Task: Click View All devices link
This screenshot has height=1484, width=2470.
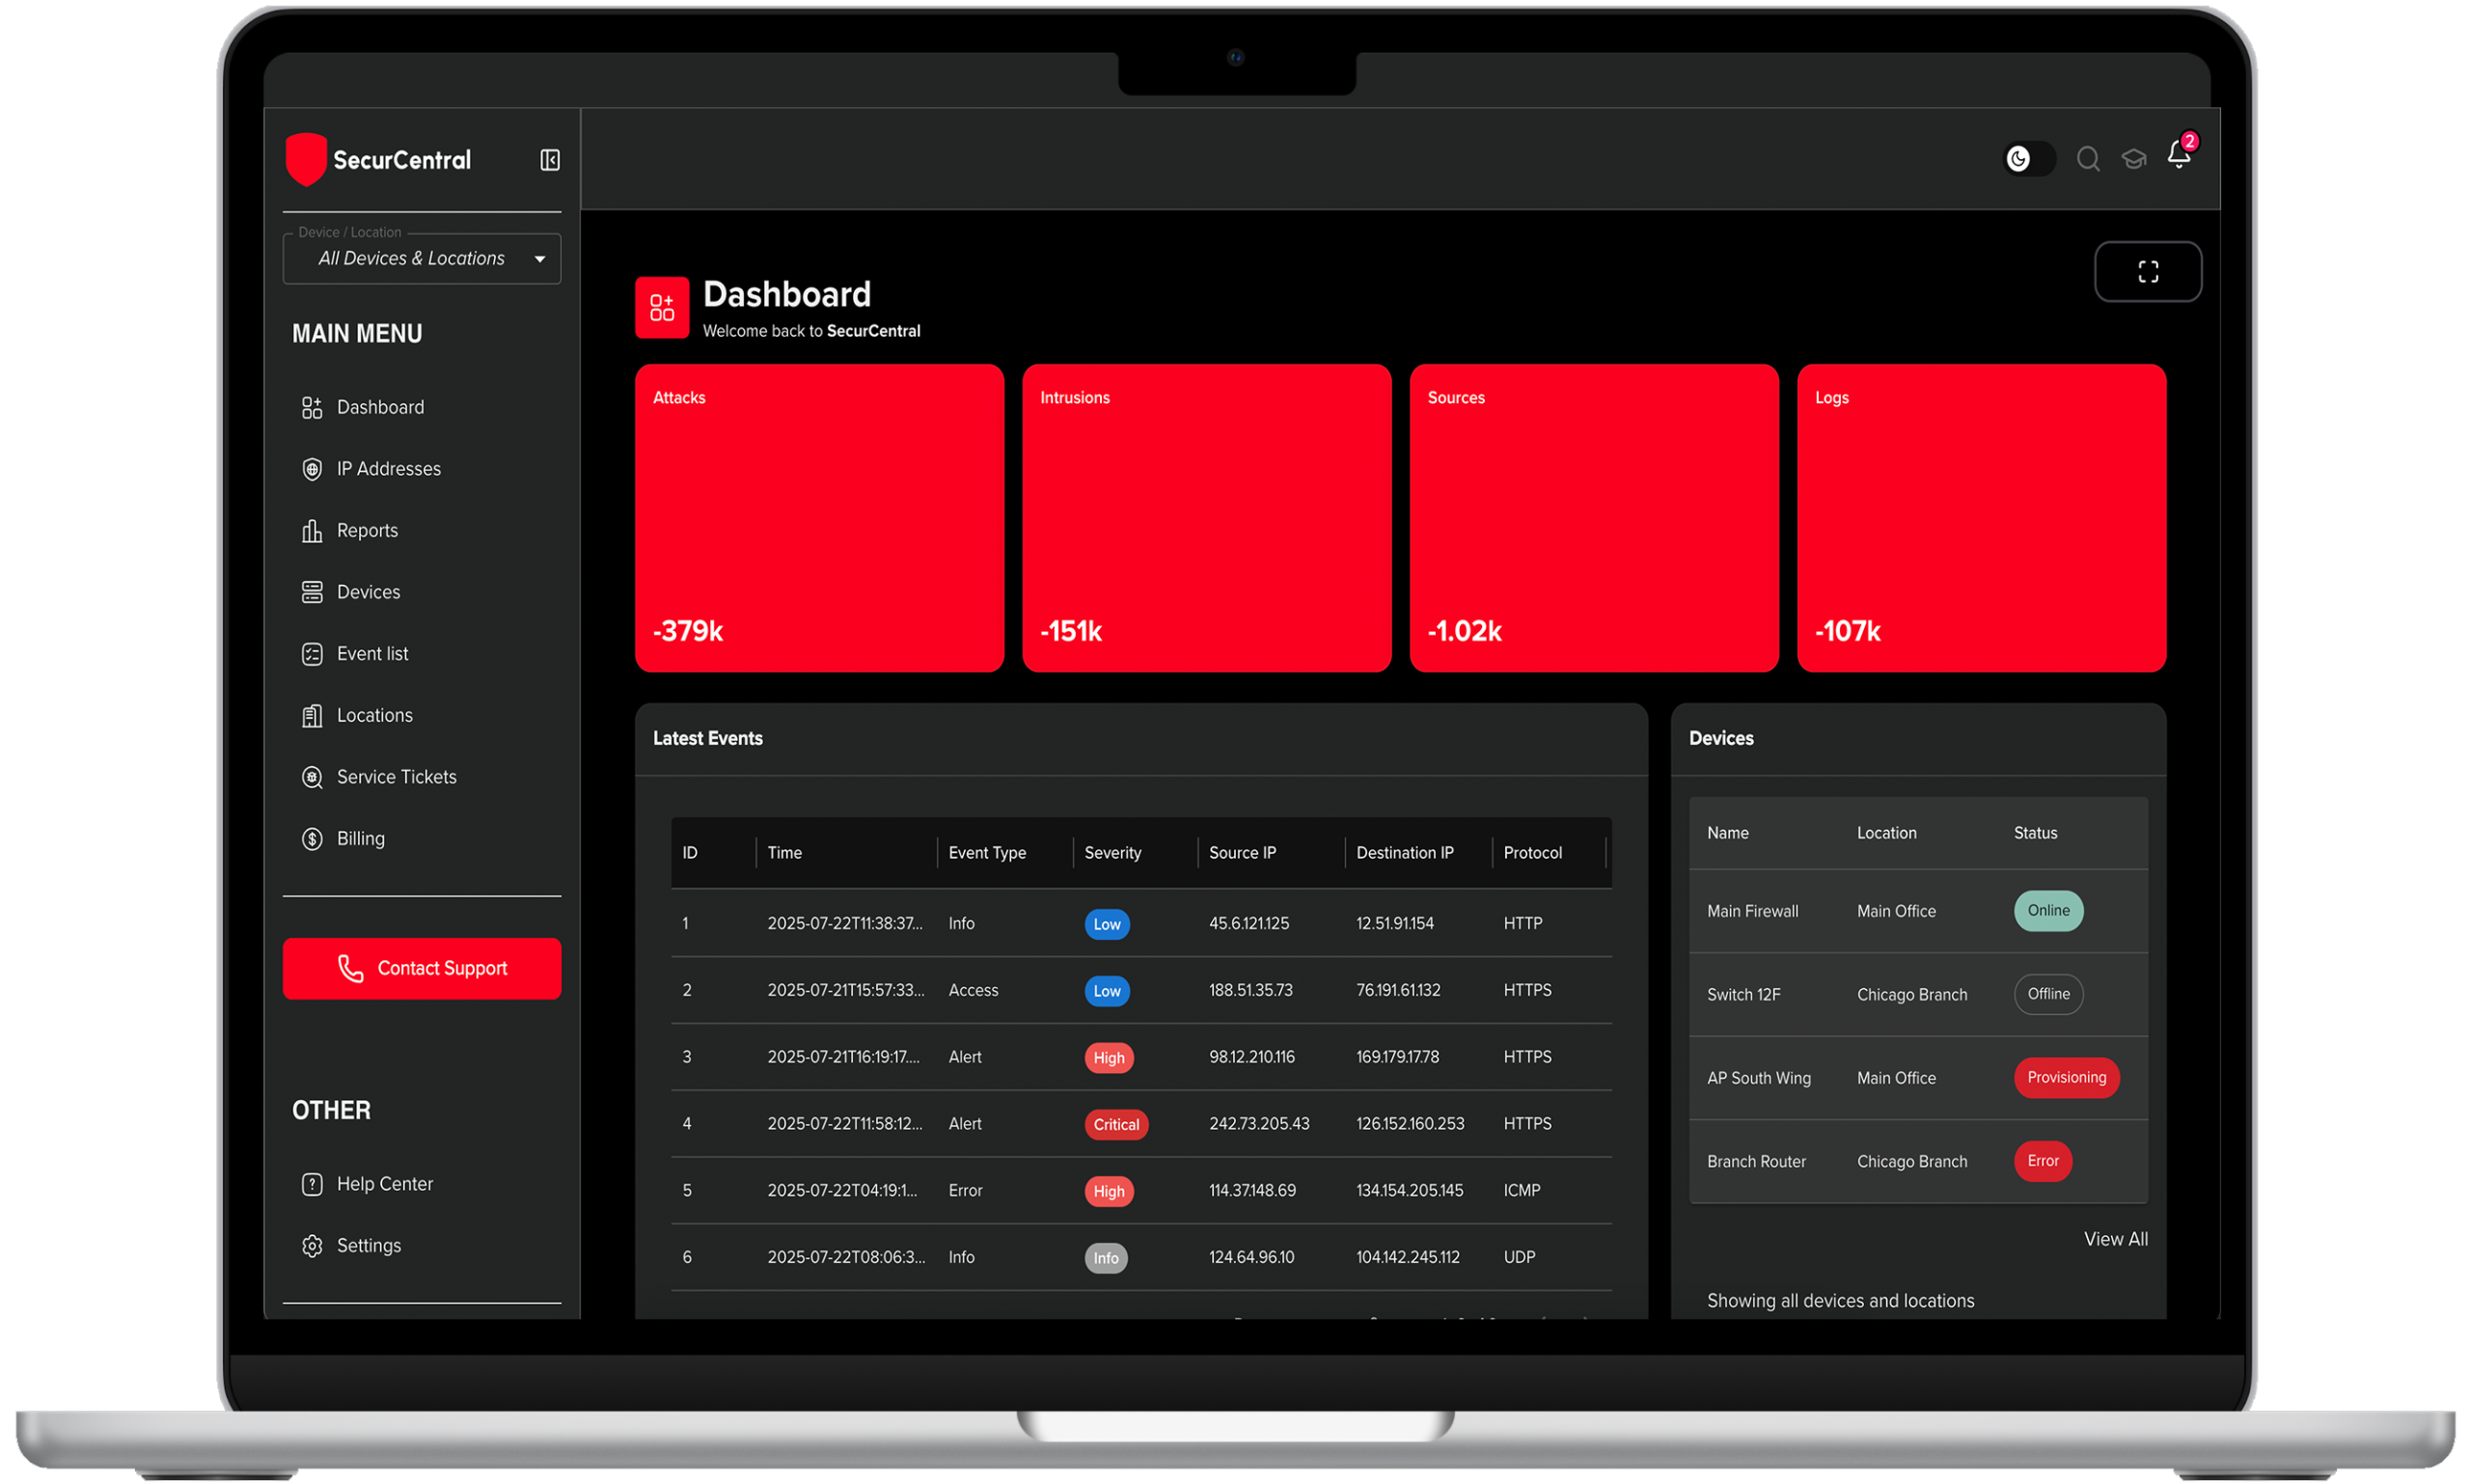Action: [x=2115, y=1239]
